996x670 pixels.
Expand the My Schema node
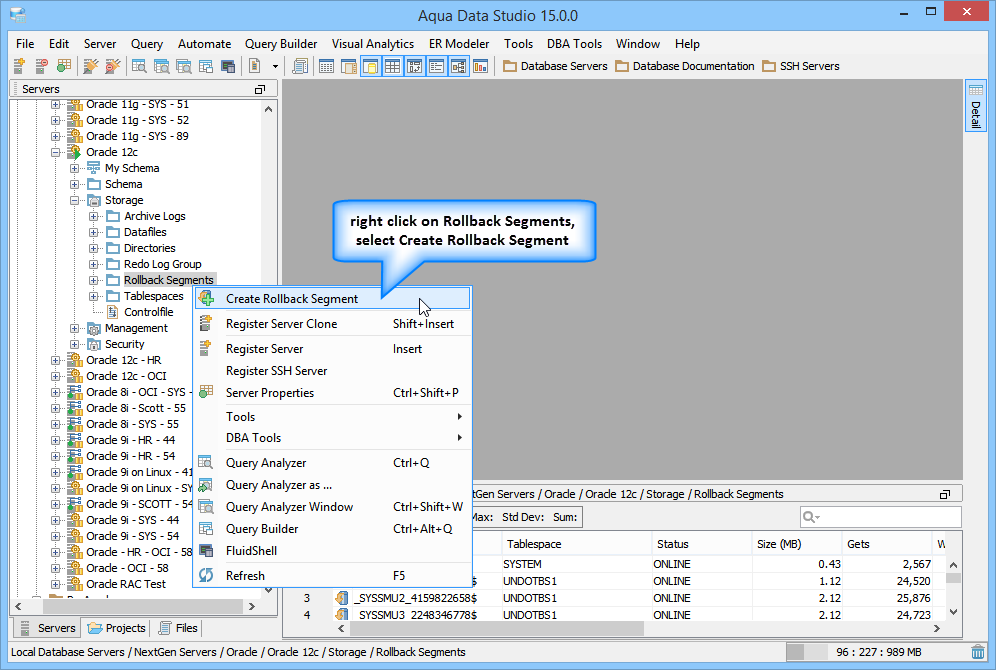75,168
